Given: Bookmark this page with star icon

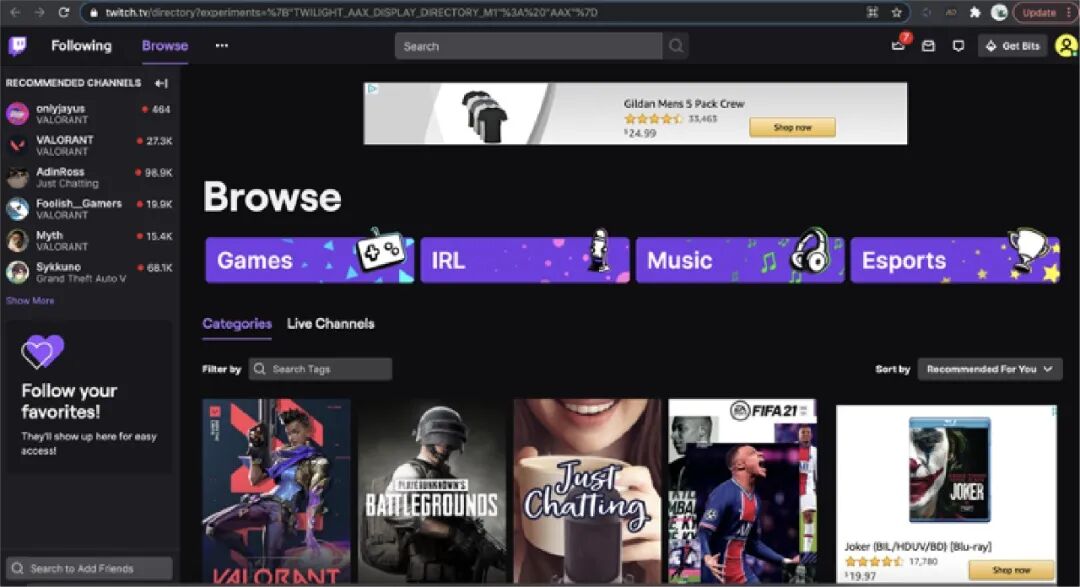Looking at the screenshot, I should (x=896, y=12).
